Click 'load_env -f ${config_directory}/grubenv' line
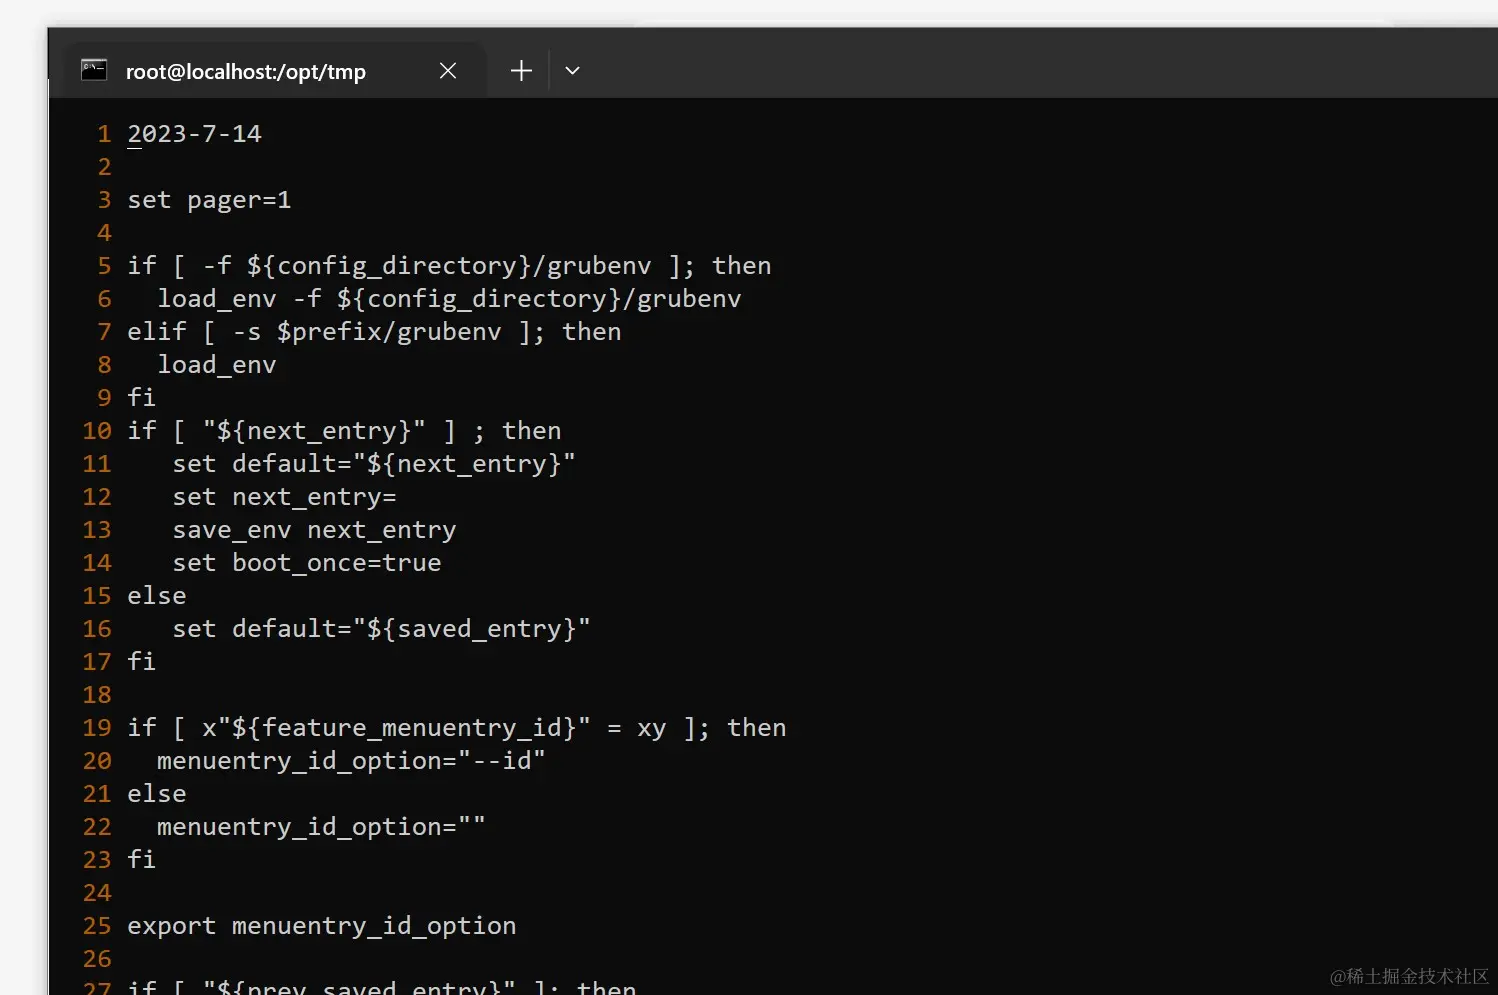The height and width of the screenshot is (995, 1498). point(449,299)
